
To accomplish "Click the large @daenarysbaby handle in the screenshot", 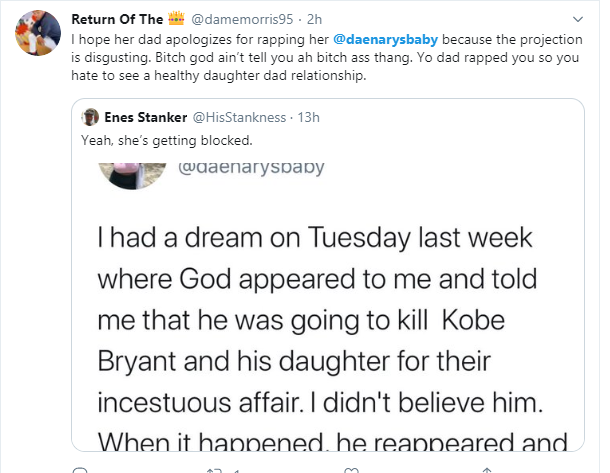I will click(x=251, y=167).
